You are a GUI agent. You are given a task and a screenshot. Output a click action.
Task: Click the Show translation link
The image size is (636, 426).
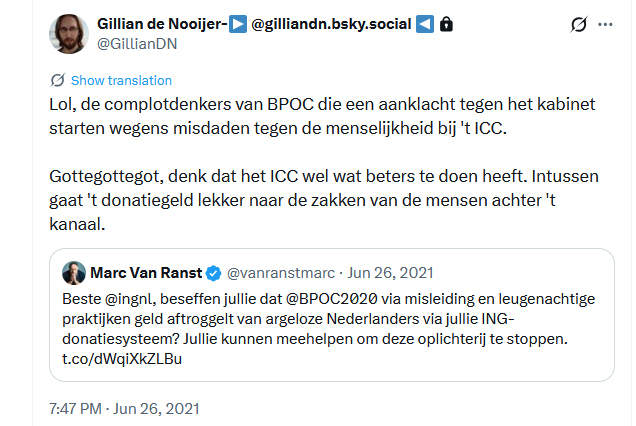(121, 80)
